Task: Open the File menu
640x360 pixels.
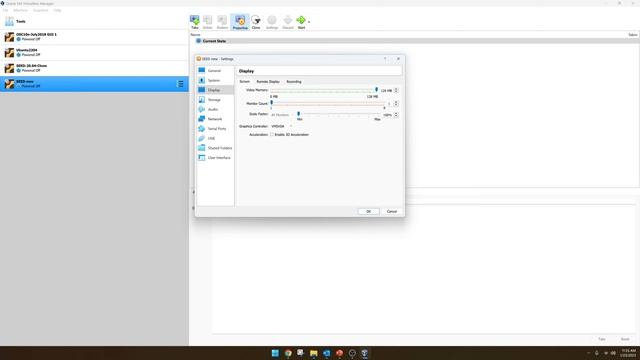Action: tap(5, 10)
